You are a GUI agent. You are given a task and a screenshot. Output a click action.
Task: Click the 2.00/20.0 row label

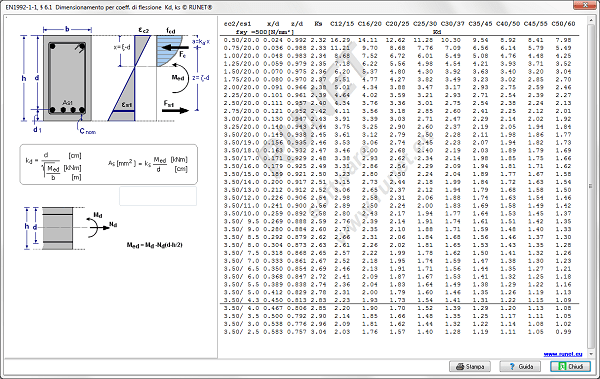(241, 87)
